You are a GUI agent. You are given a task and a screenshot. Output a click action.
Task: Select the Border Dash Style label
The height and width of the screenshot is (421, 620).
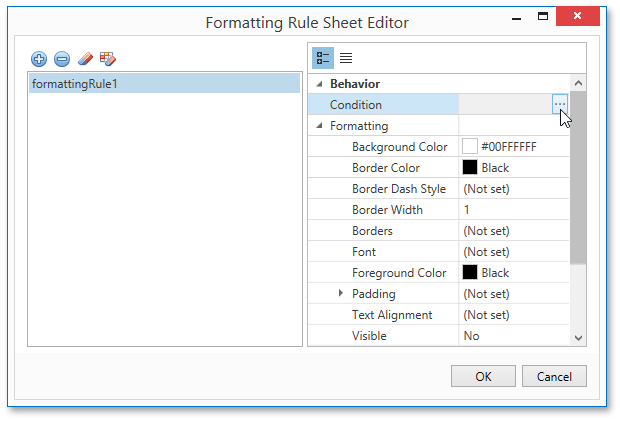tap(399, 189)
